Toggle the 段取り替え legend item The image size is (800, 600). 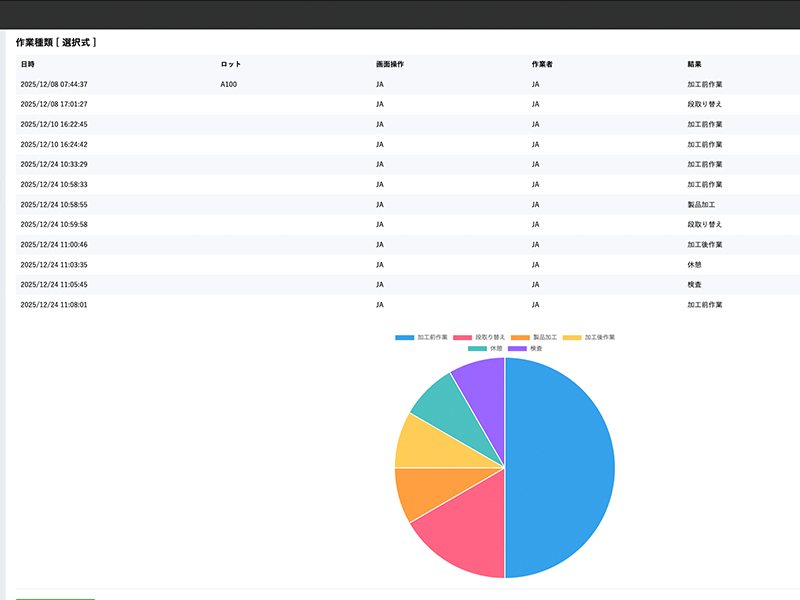pyautogui.click(x=479, y=338)
